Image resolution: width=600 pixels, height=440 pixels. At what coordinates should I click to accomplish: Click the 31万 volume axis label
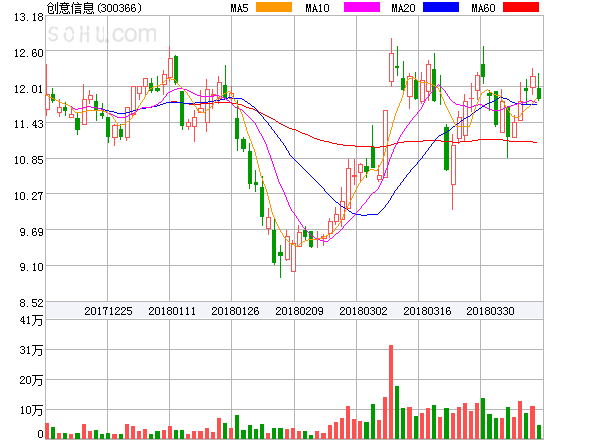(31, 350)
